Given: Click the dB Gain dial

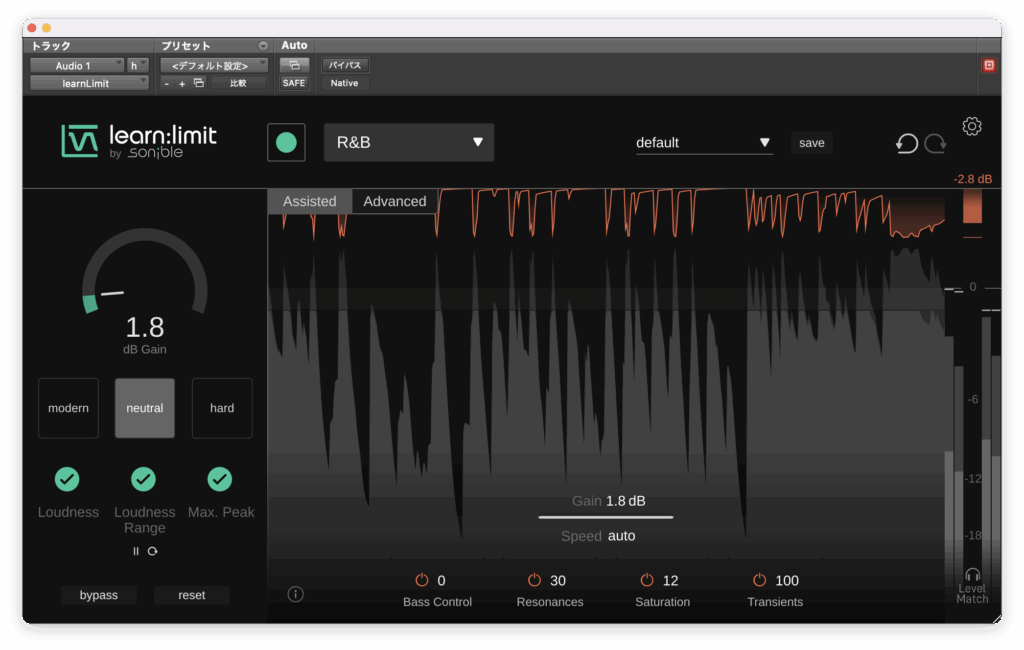Looking at the screenshot, I should pyautogui.click(x=145, y=270).
